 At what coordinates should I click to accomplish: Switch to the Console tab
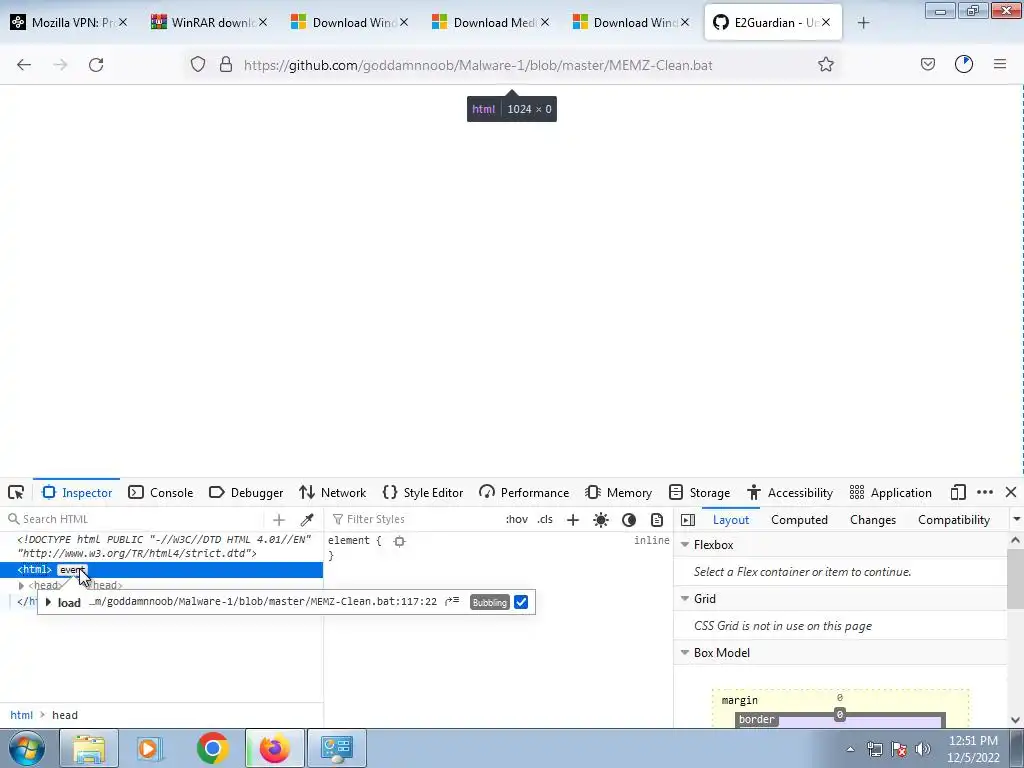[x=161, y=492]
